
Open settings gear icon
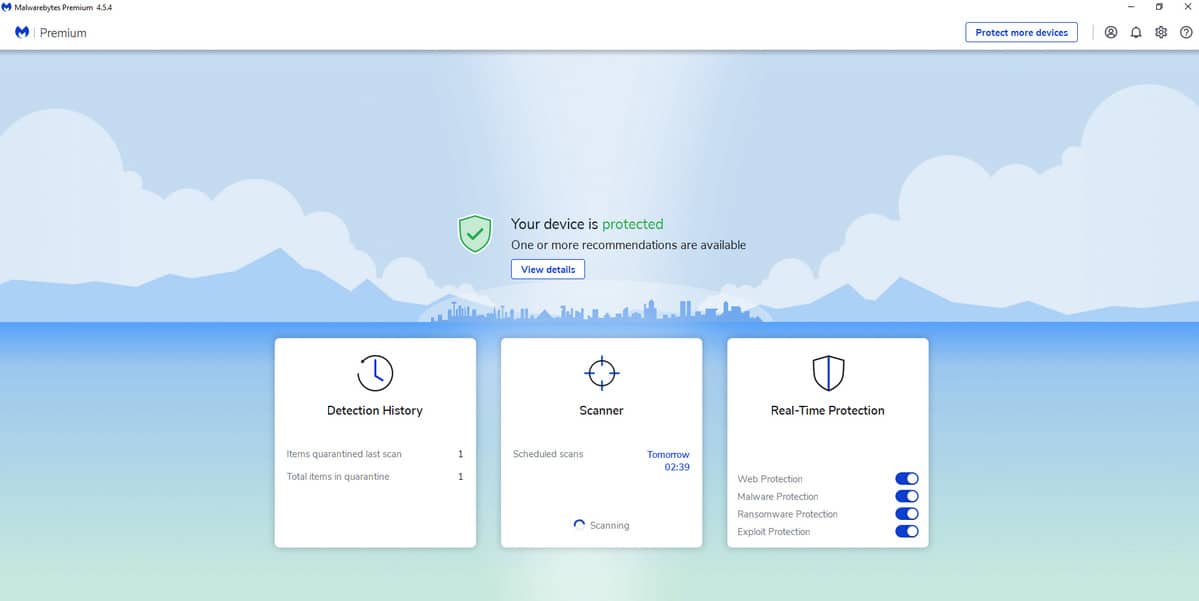(1161, 32)
